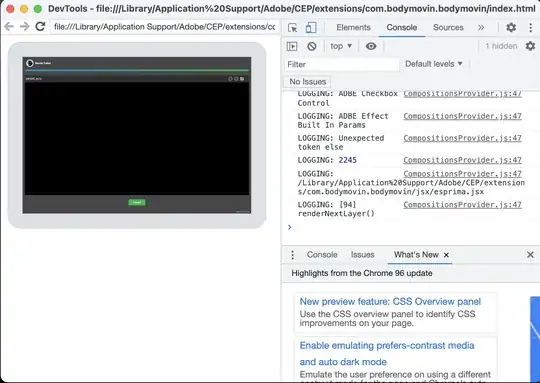Open DevTools settings gear in main toolbar

[511, 28]
